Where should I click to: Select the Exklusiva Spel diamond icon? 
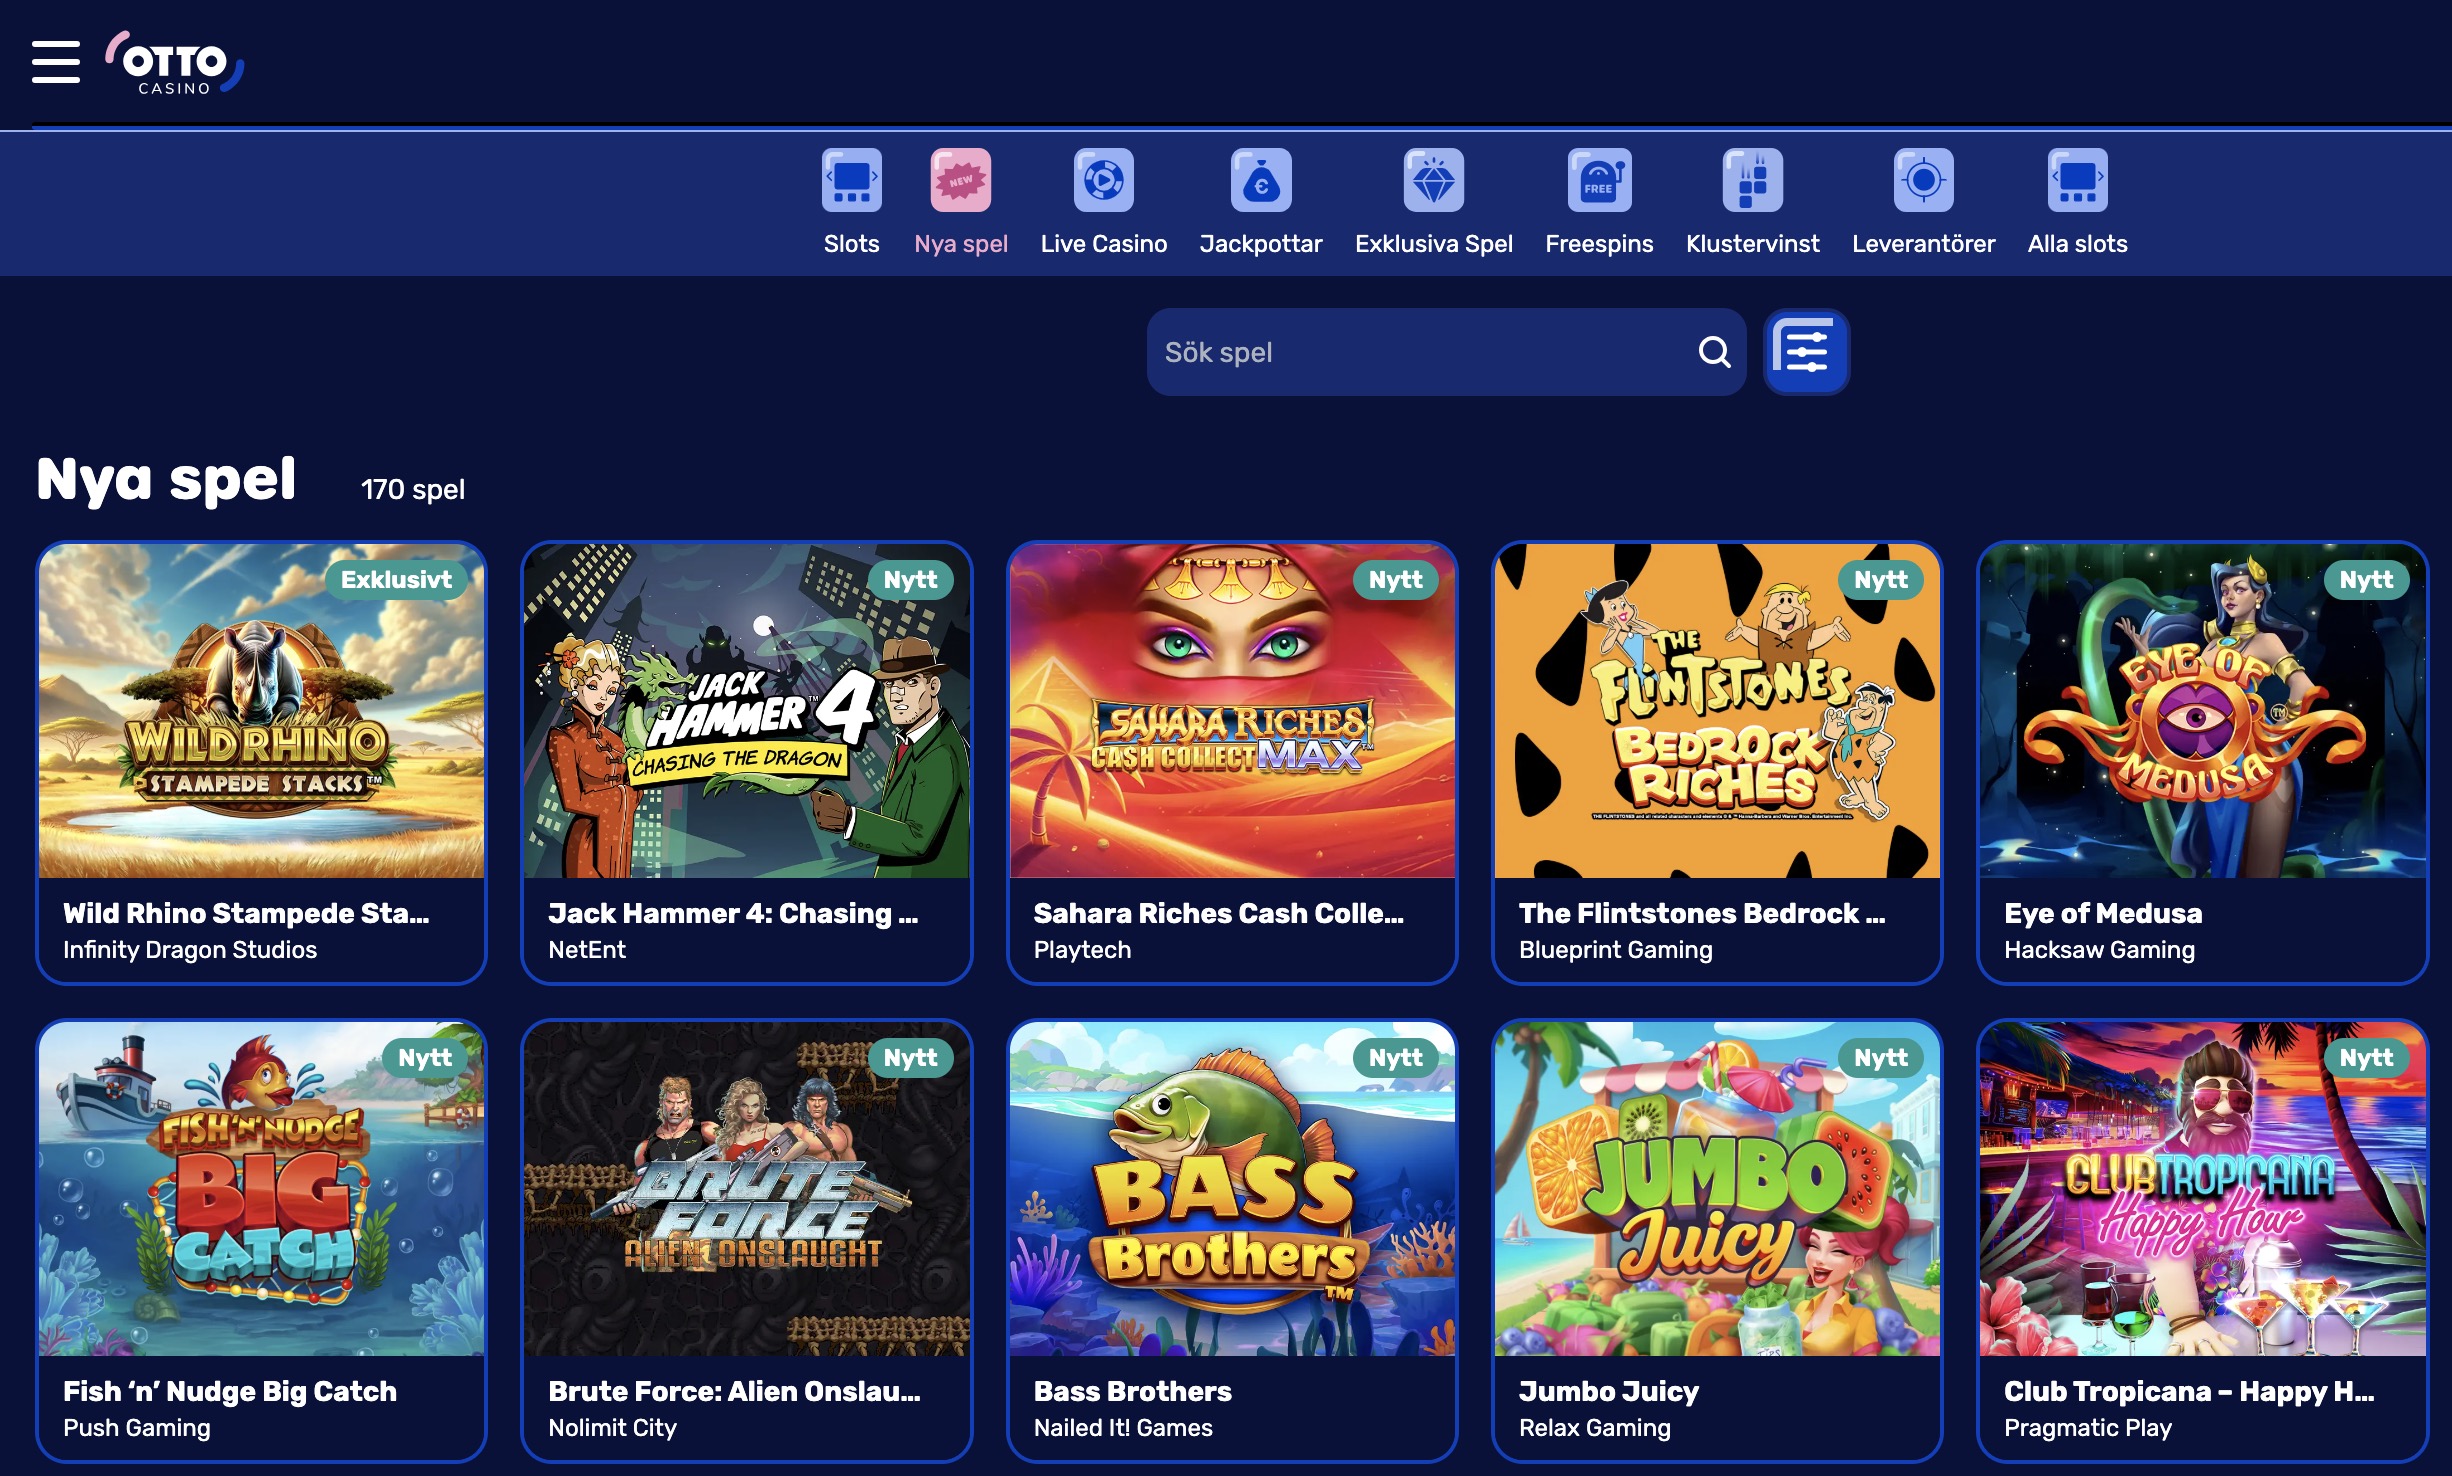pyautogui.click(x=1433, y=181)
